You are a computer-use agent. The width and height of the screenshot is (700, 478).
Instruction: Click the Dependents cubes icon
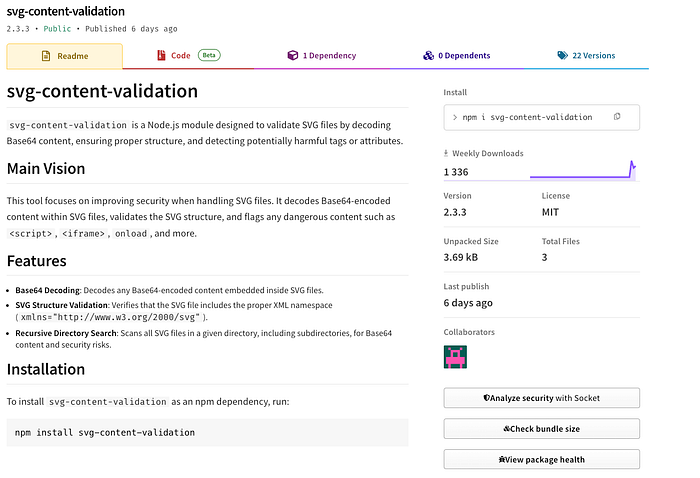pos(429,55)
